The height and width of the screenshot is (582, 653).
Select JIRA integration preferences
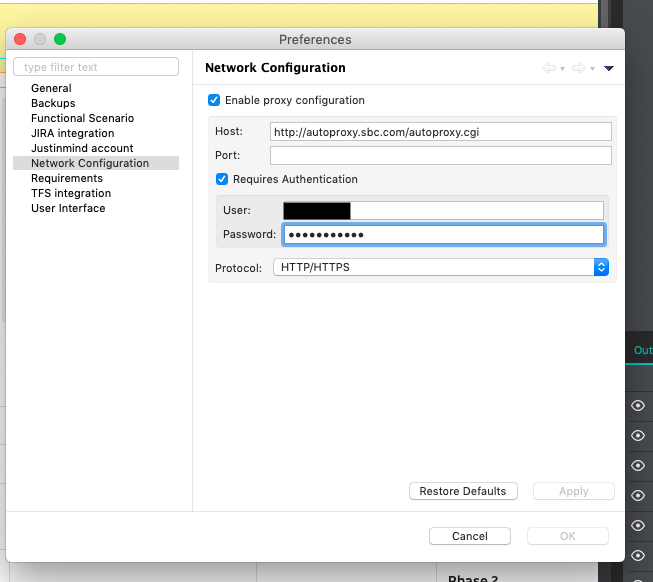click(72, 133)
